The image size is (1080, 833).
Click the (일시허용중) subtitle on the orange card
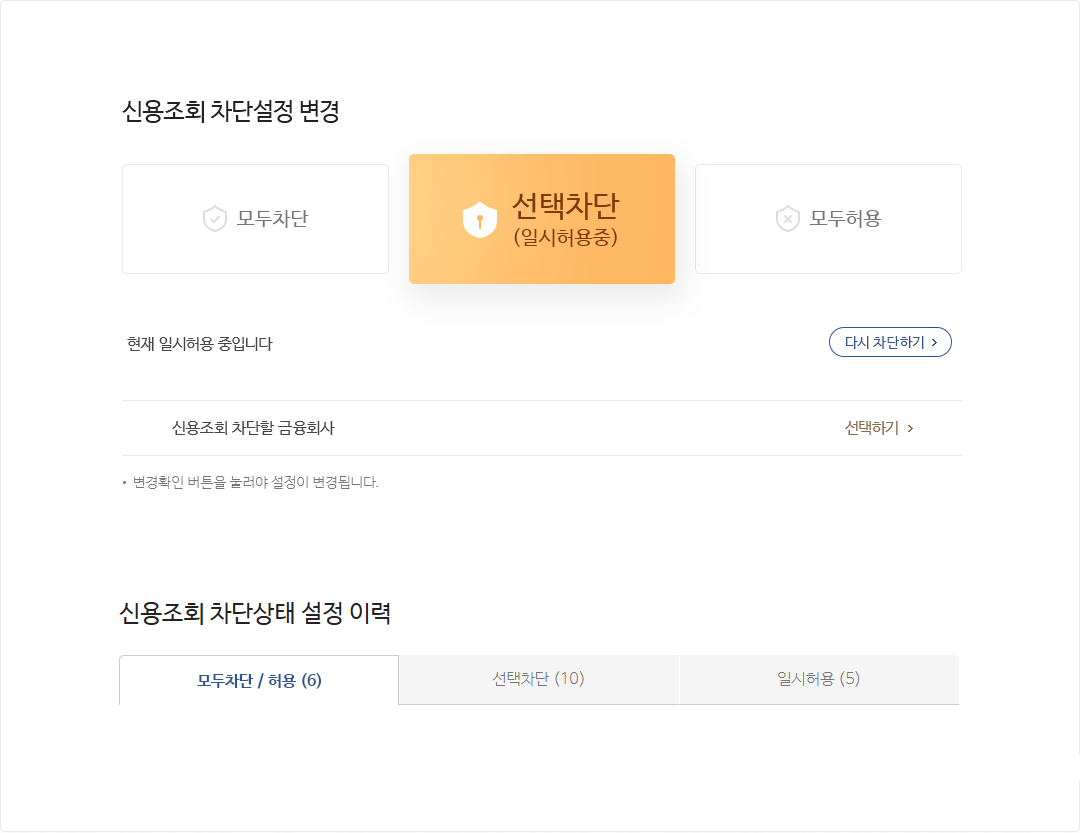tap(565, 238)
